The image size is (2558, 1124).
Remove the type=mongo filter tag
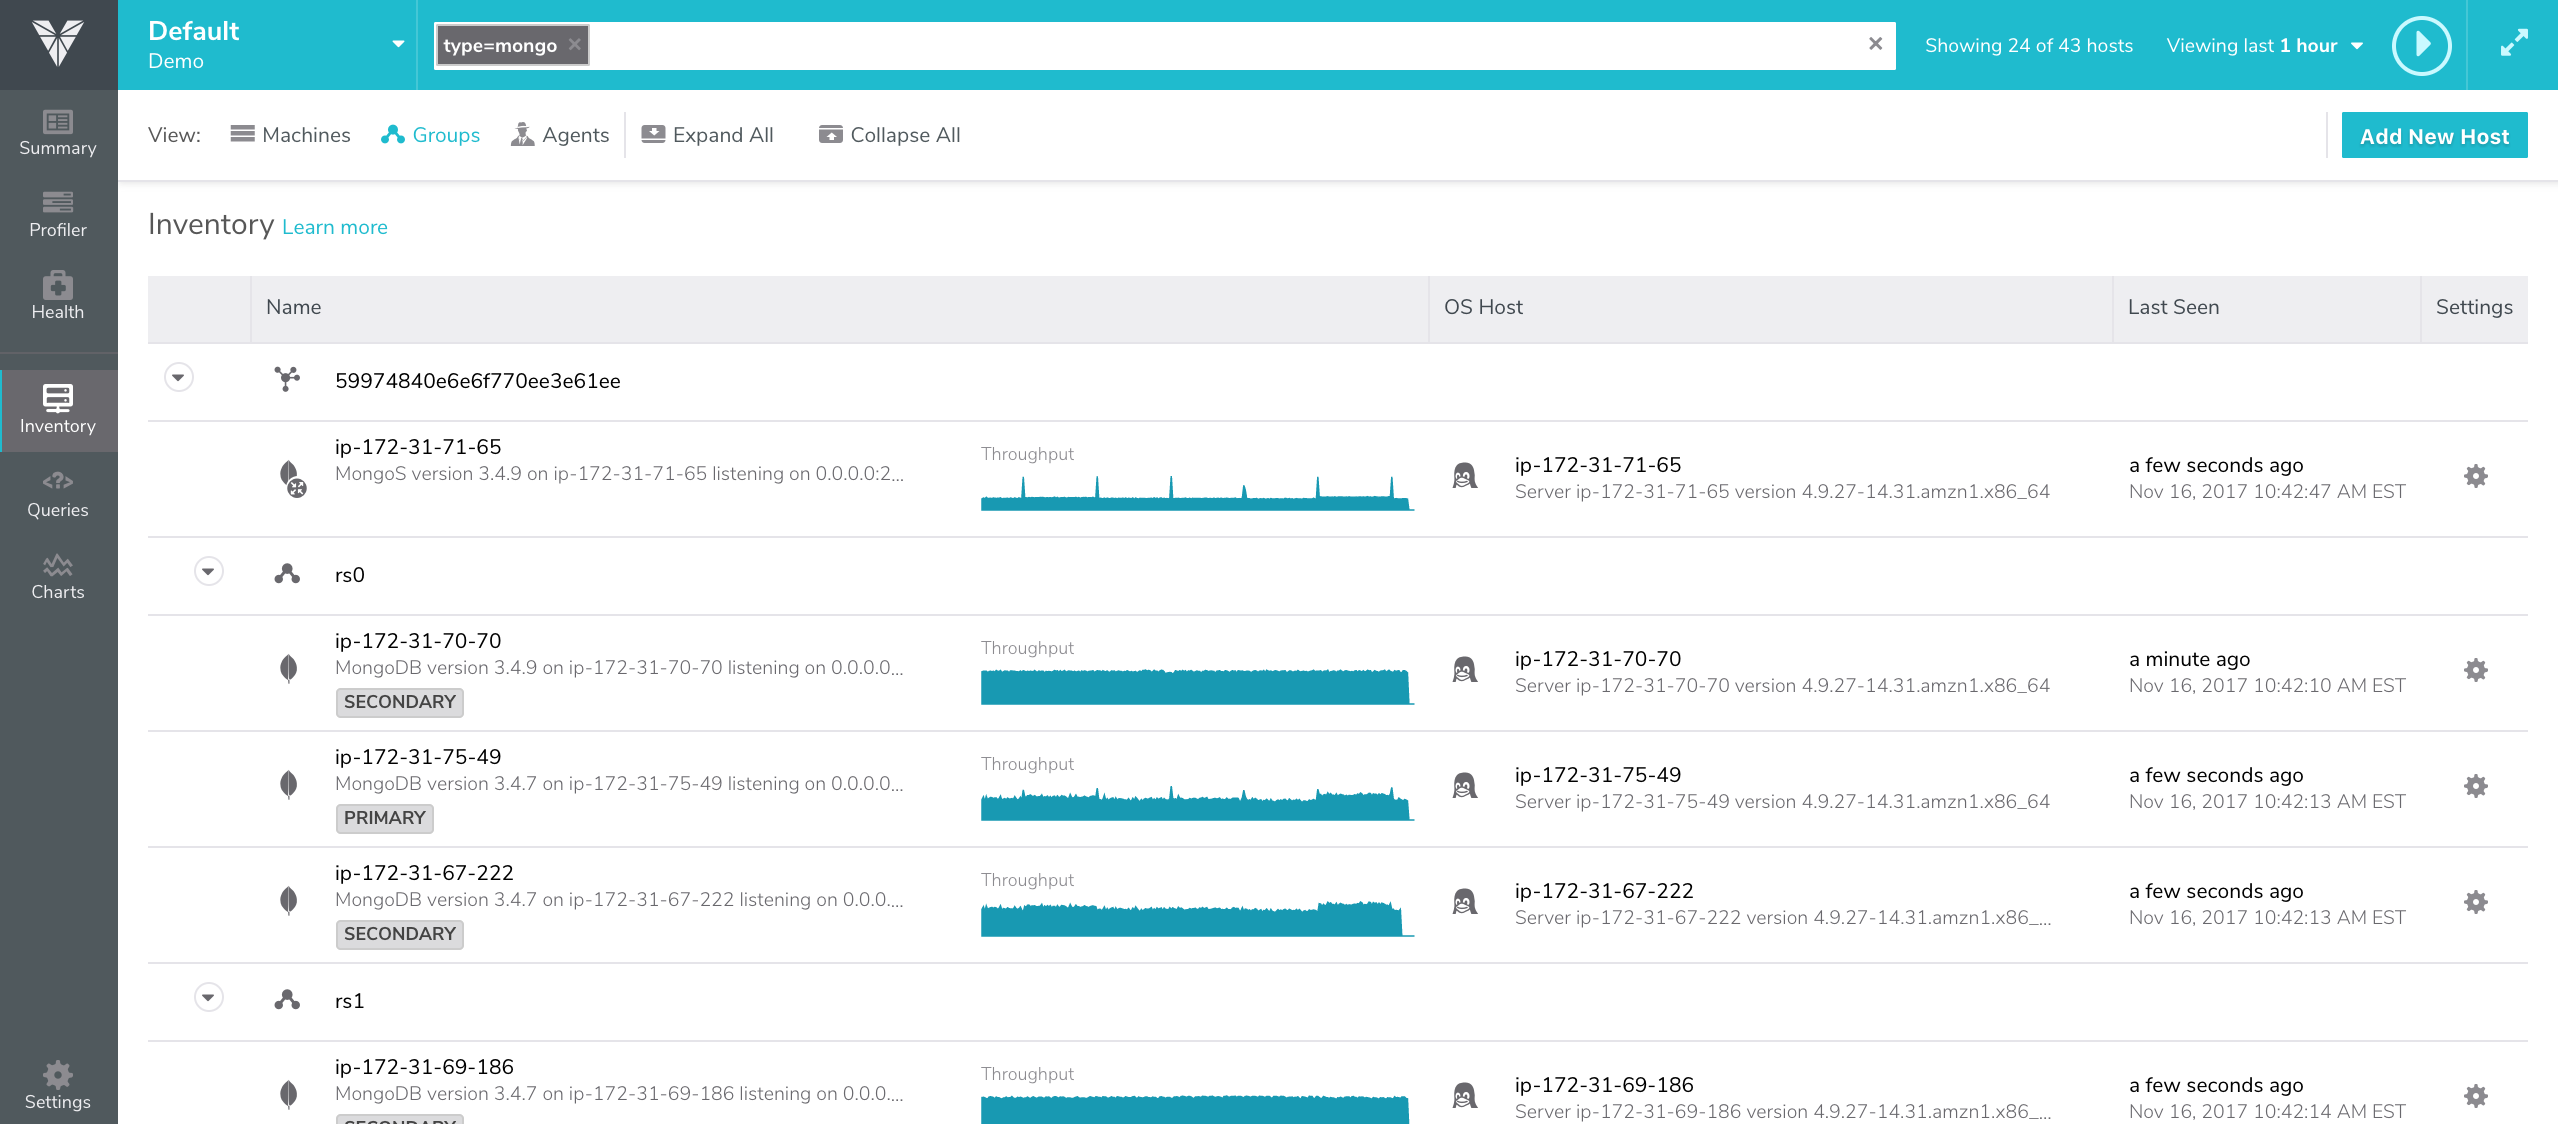coord(575,45)
